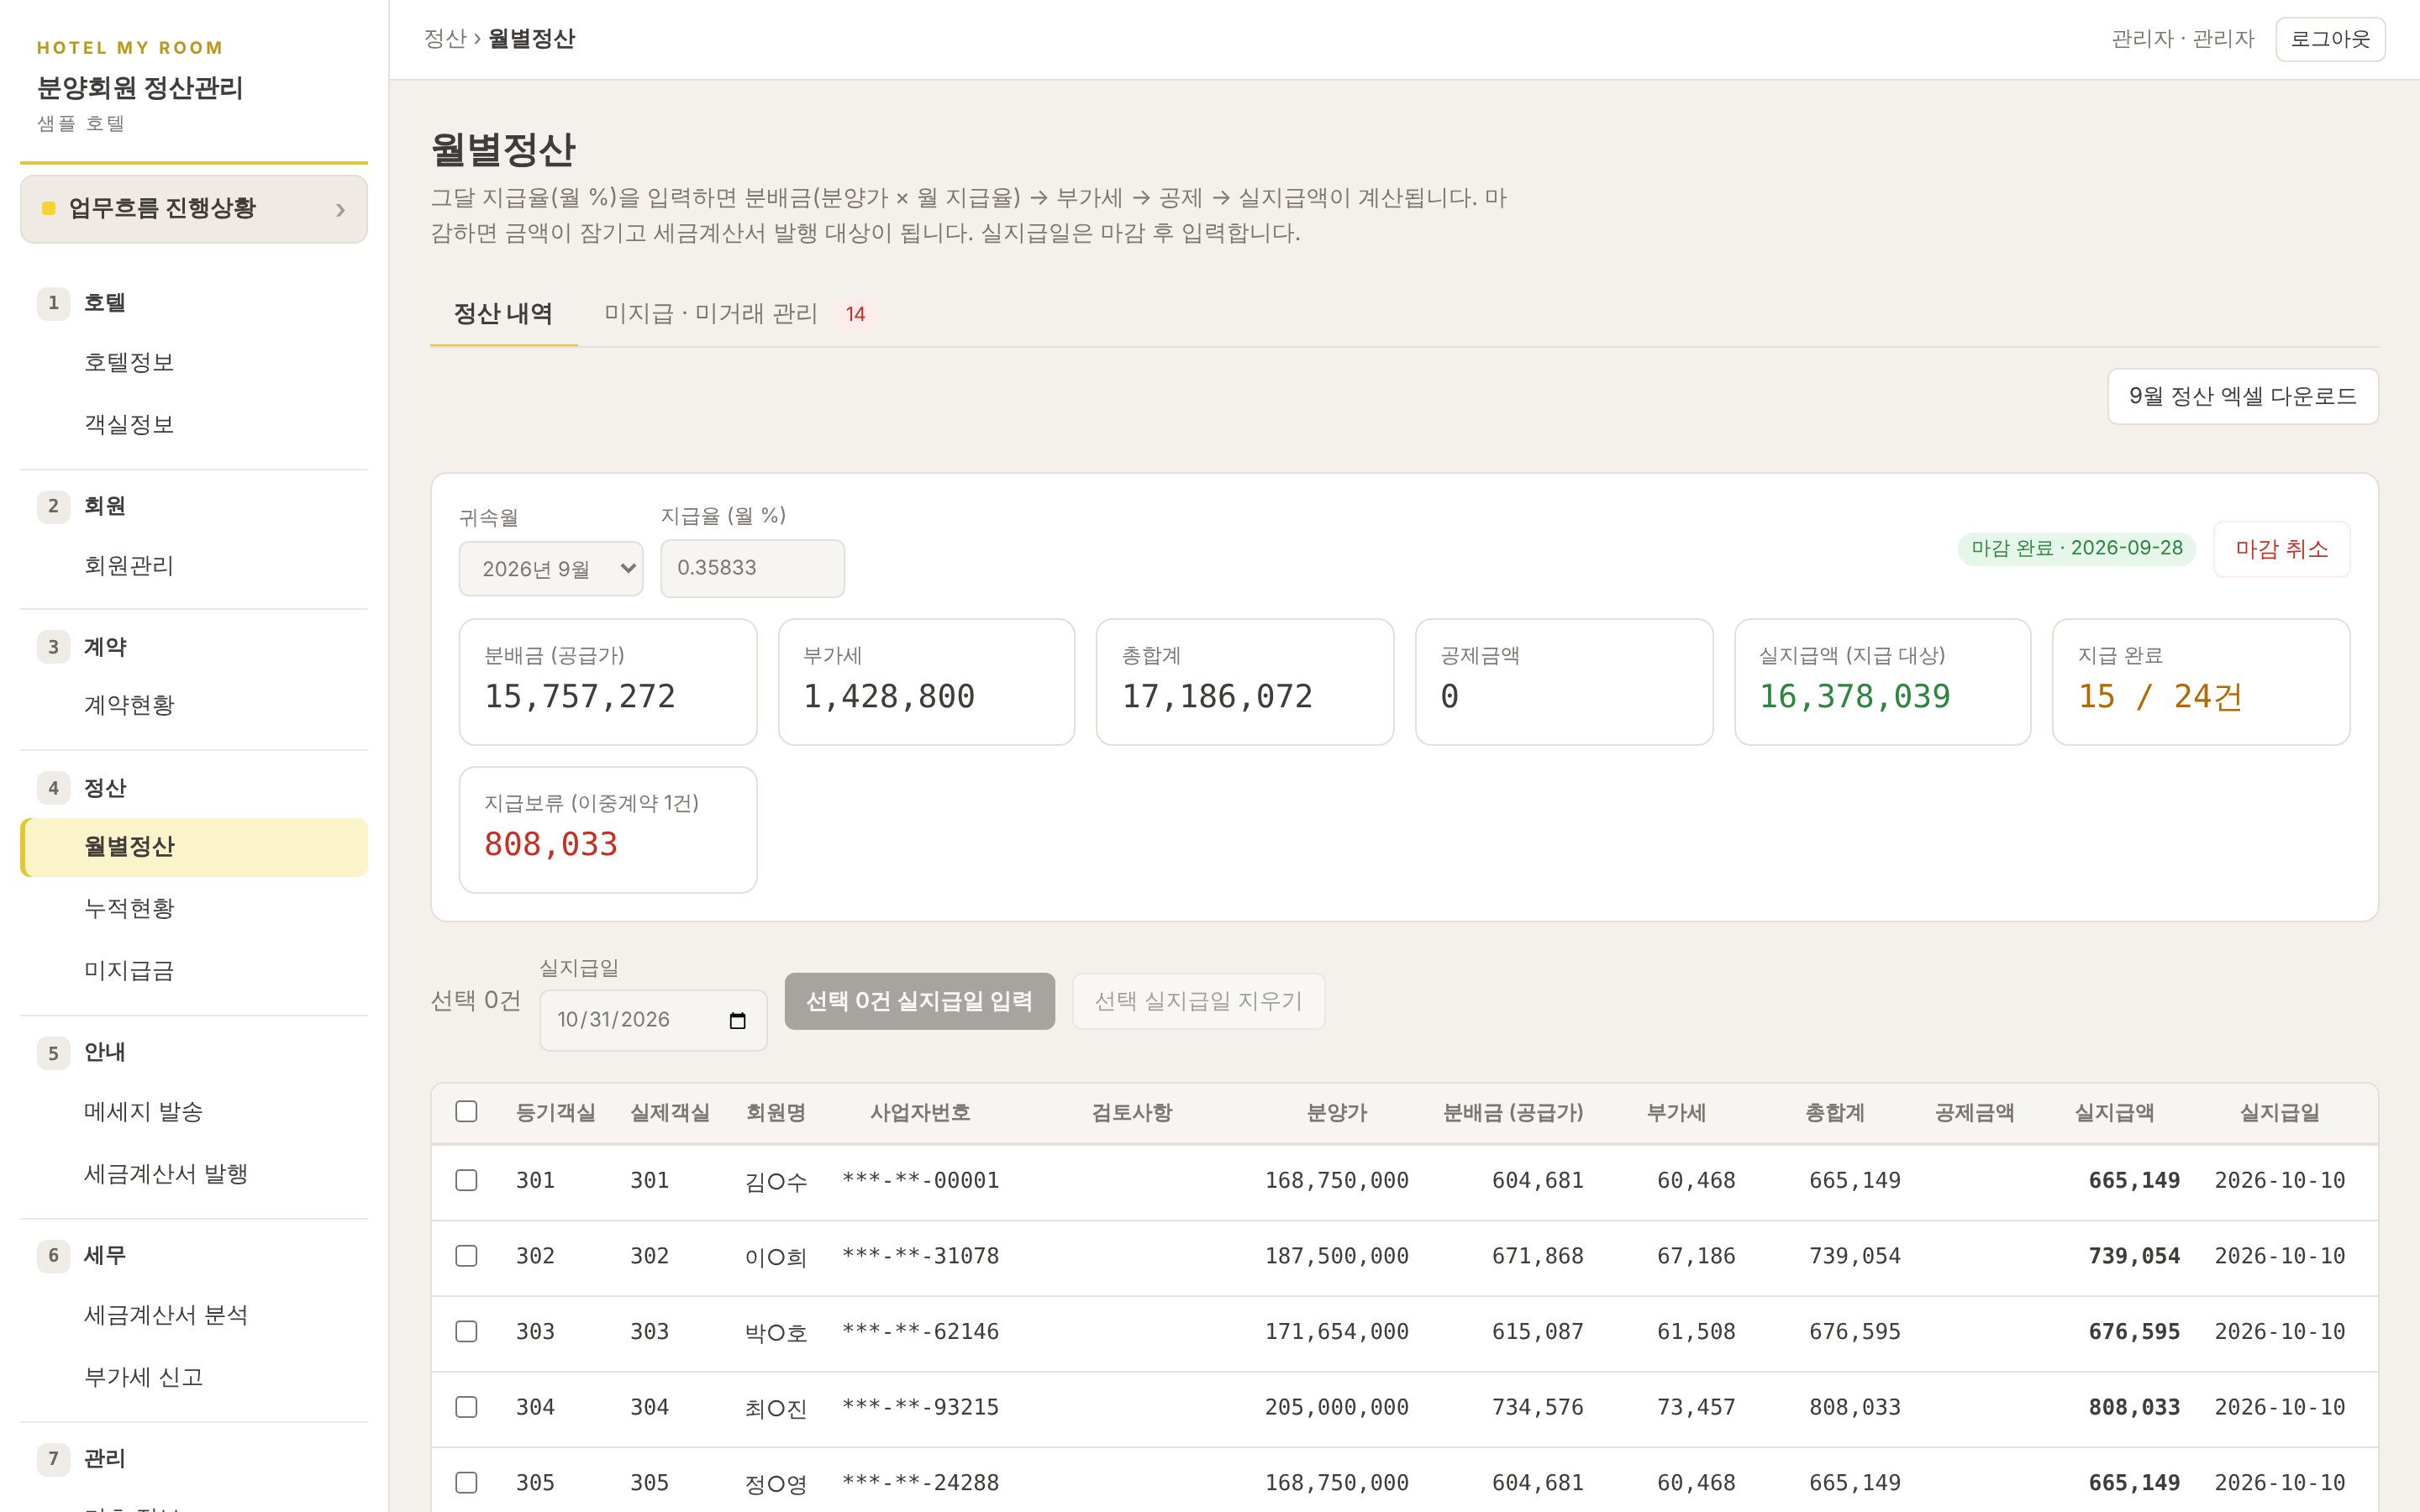Image resolution: width=2420 pixels, height=1512 pixels.
Task: Click 선택 0건 실지급일 입력 button
Action: 919,1001
